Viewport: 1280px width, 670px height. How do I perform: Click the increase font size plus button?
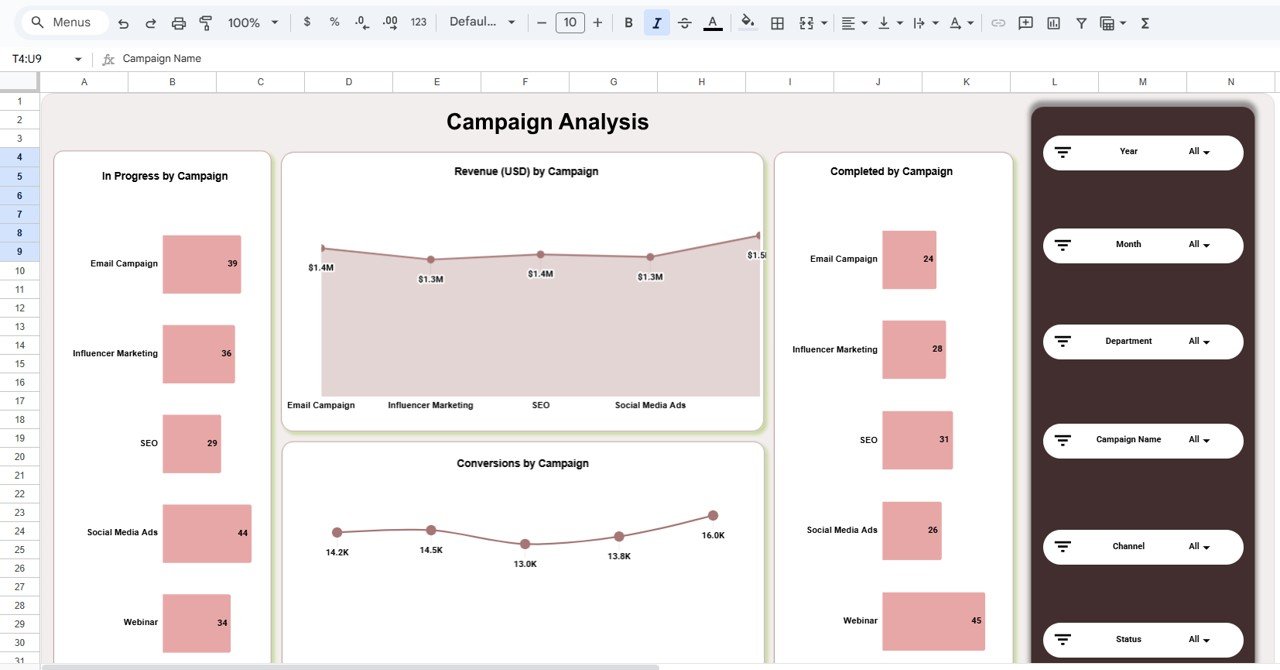pyautogui.click(x=598, y=22)
